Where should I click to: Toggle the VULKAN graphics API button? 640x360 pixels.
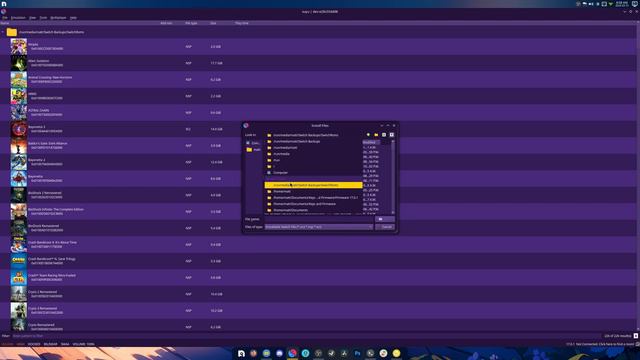[x=7, y=344]
